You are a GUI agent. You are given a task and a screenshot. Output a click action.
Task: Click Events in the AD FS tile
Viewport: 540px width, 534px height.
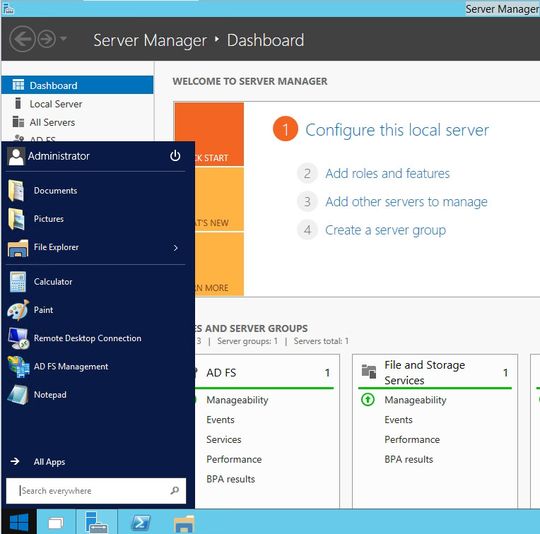[220, 420]
